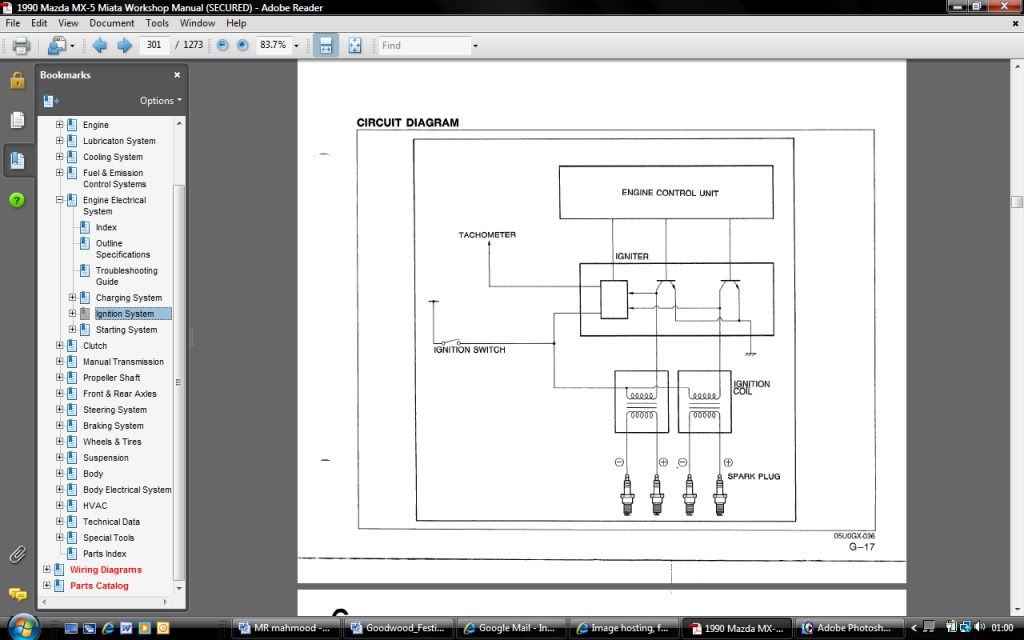Expand the Parts Catalog bookmark

point(46,585)
